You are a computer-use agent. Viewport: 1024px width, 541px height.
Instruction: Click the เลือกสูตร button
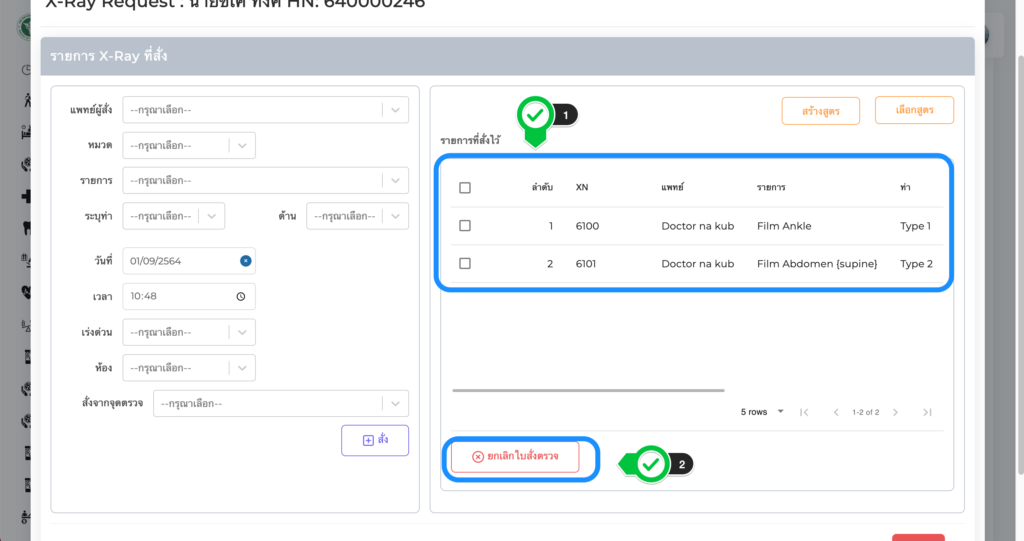pyautogui.click(x=913, y=110)
